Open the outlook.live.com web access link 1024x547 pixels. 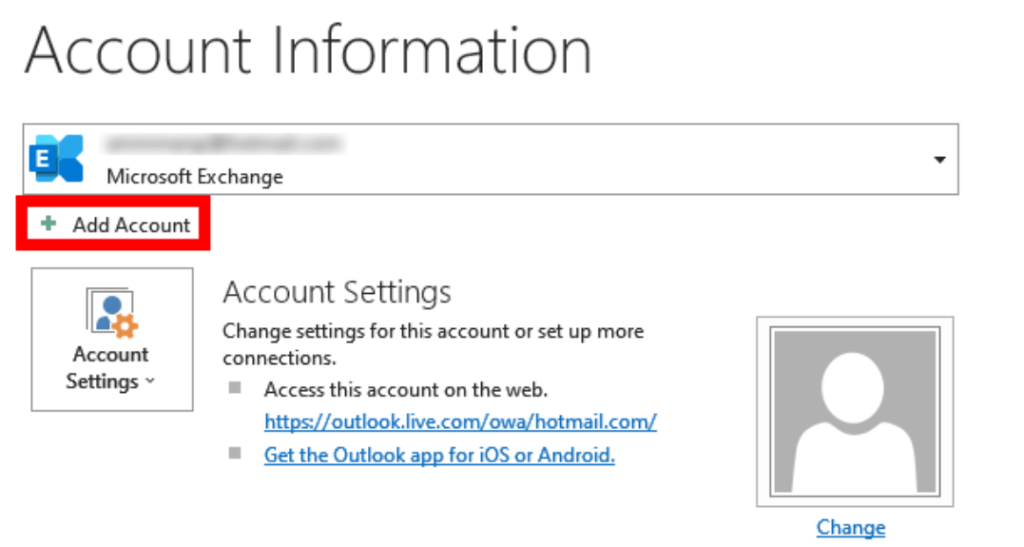pyautogui.click(x=460, y=422)
